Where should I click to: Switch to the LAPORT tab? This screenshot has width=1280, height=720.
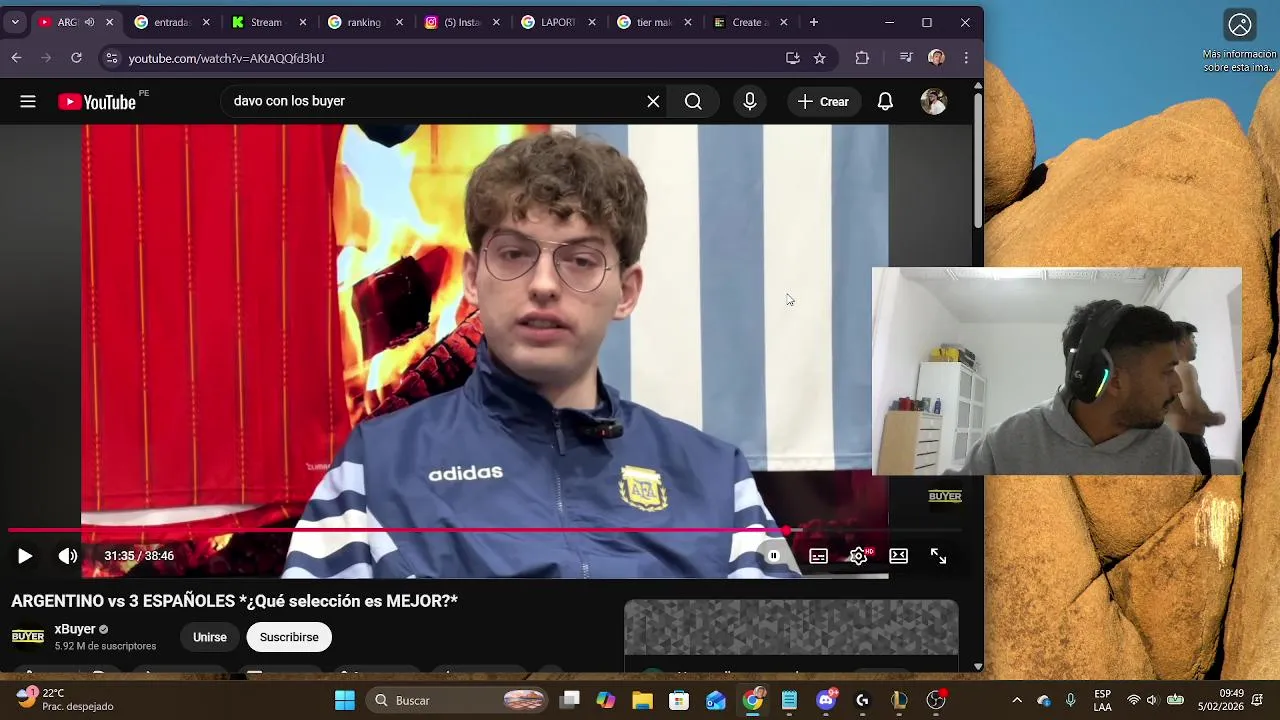click(557, 22)
